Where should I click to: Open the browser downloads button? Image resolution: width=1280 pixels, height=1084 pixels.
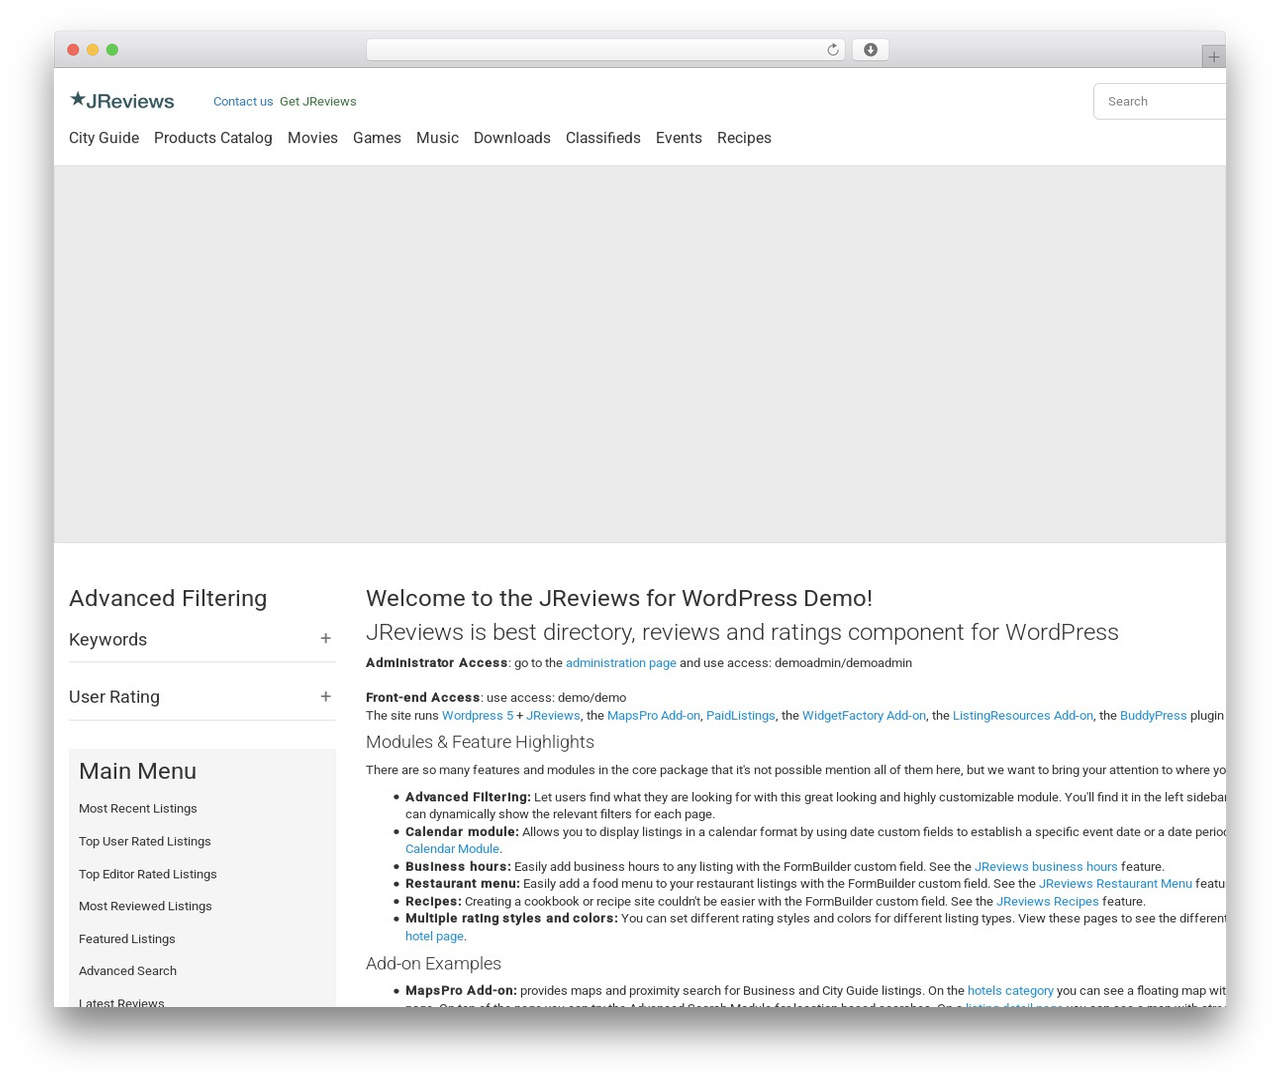(870, 50)
